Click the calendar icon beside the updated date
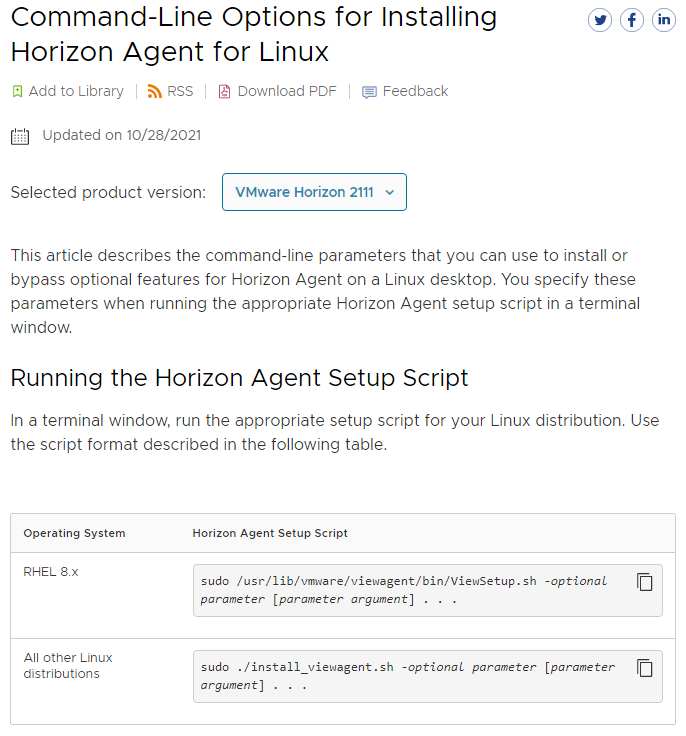 tap(20, 136)
